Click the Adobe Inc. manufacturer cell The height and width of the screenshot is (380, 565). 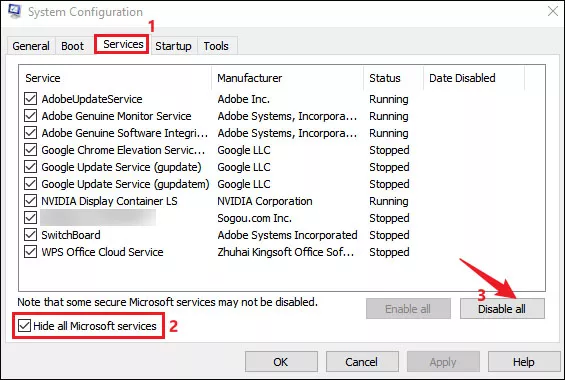tap(244, 99)
